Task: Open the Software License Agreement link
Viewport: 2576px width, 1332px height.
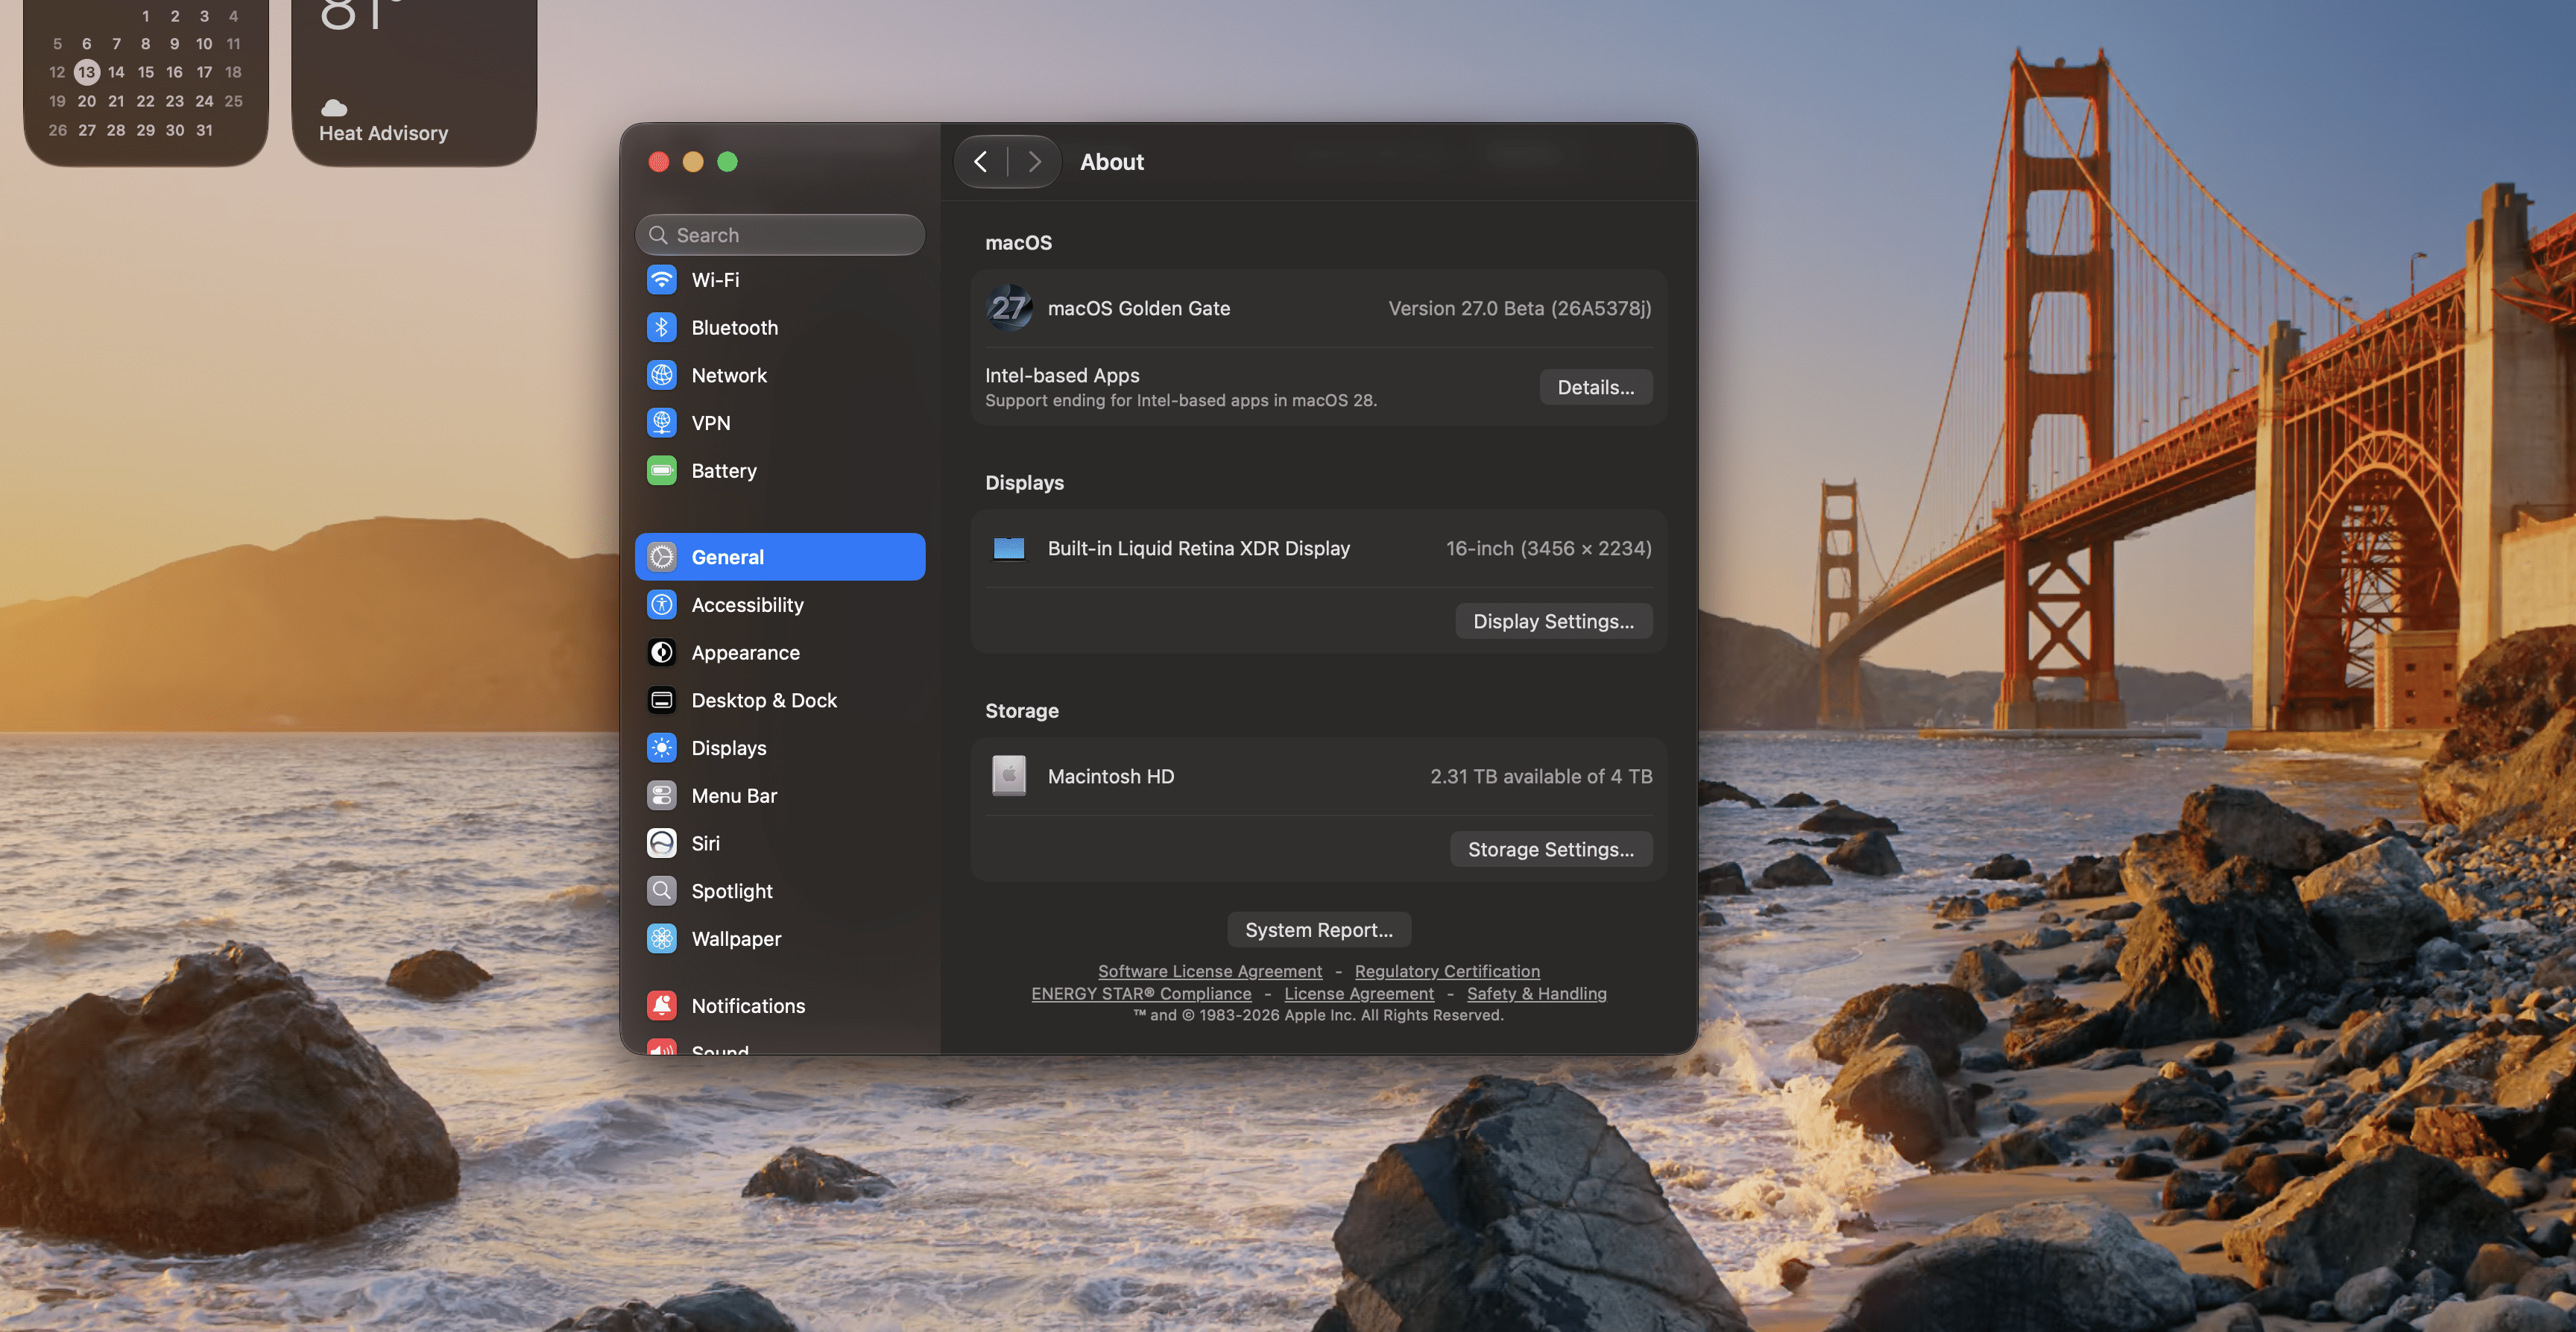Action: click(x=1209, y=971)
